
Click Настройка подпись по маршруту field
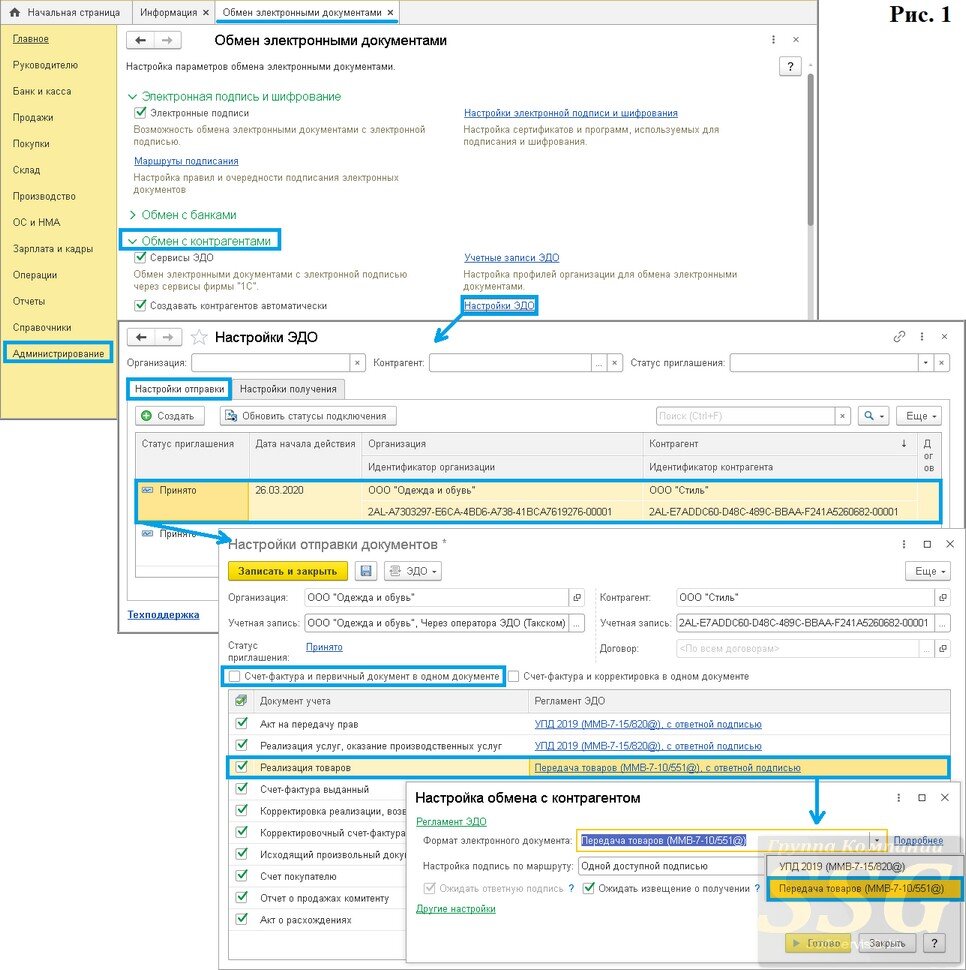tap(671, 866)
